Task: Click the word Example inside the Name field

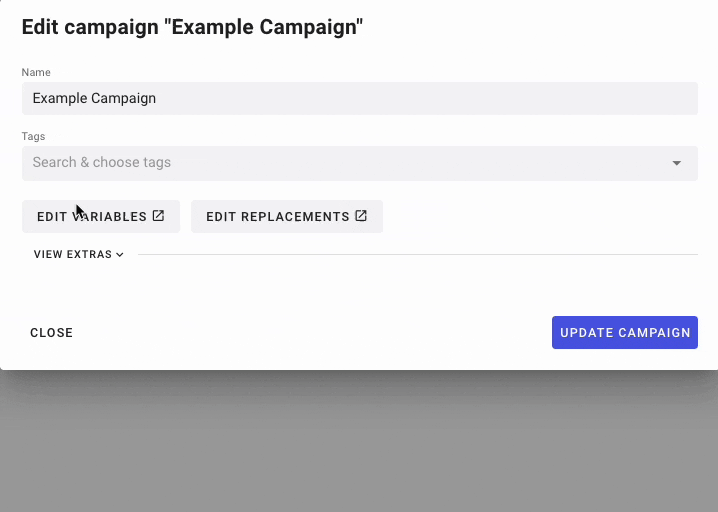Action: point(60,98)
